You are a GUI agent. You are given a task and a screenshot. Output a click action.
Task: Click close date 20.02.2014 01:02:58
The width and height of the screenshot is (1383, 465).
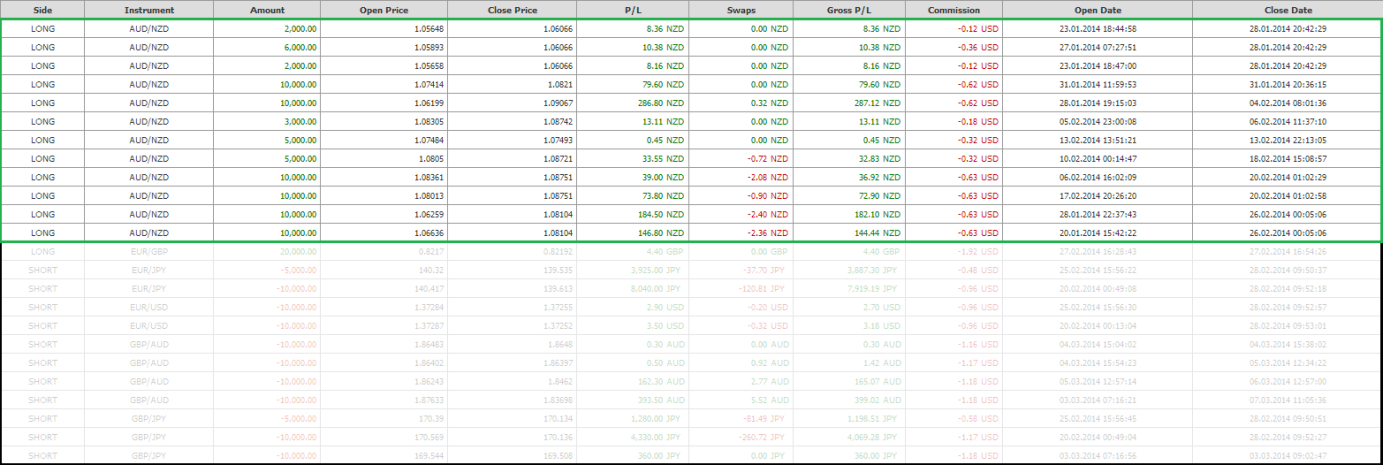[x=1287, y=196]
